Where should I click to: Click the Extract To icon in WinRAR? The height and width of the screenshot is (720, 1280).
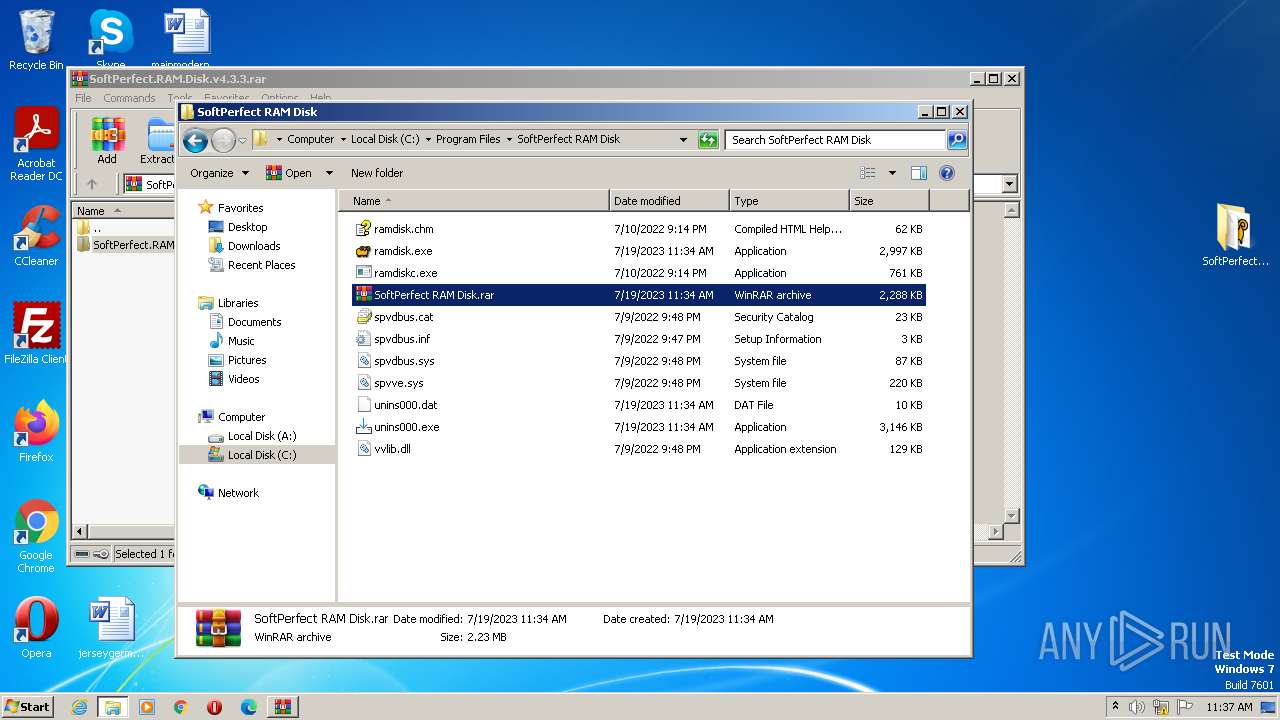pyautogui.click(x=158, y=141)
